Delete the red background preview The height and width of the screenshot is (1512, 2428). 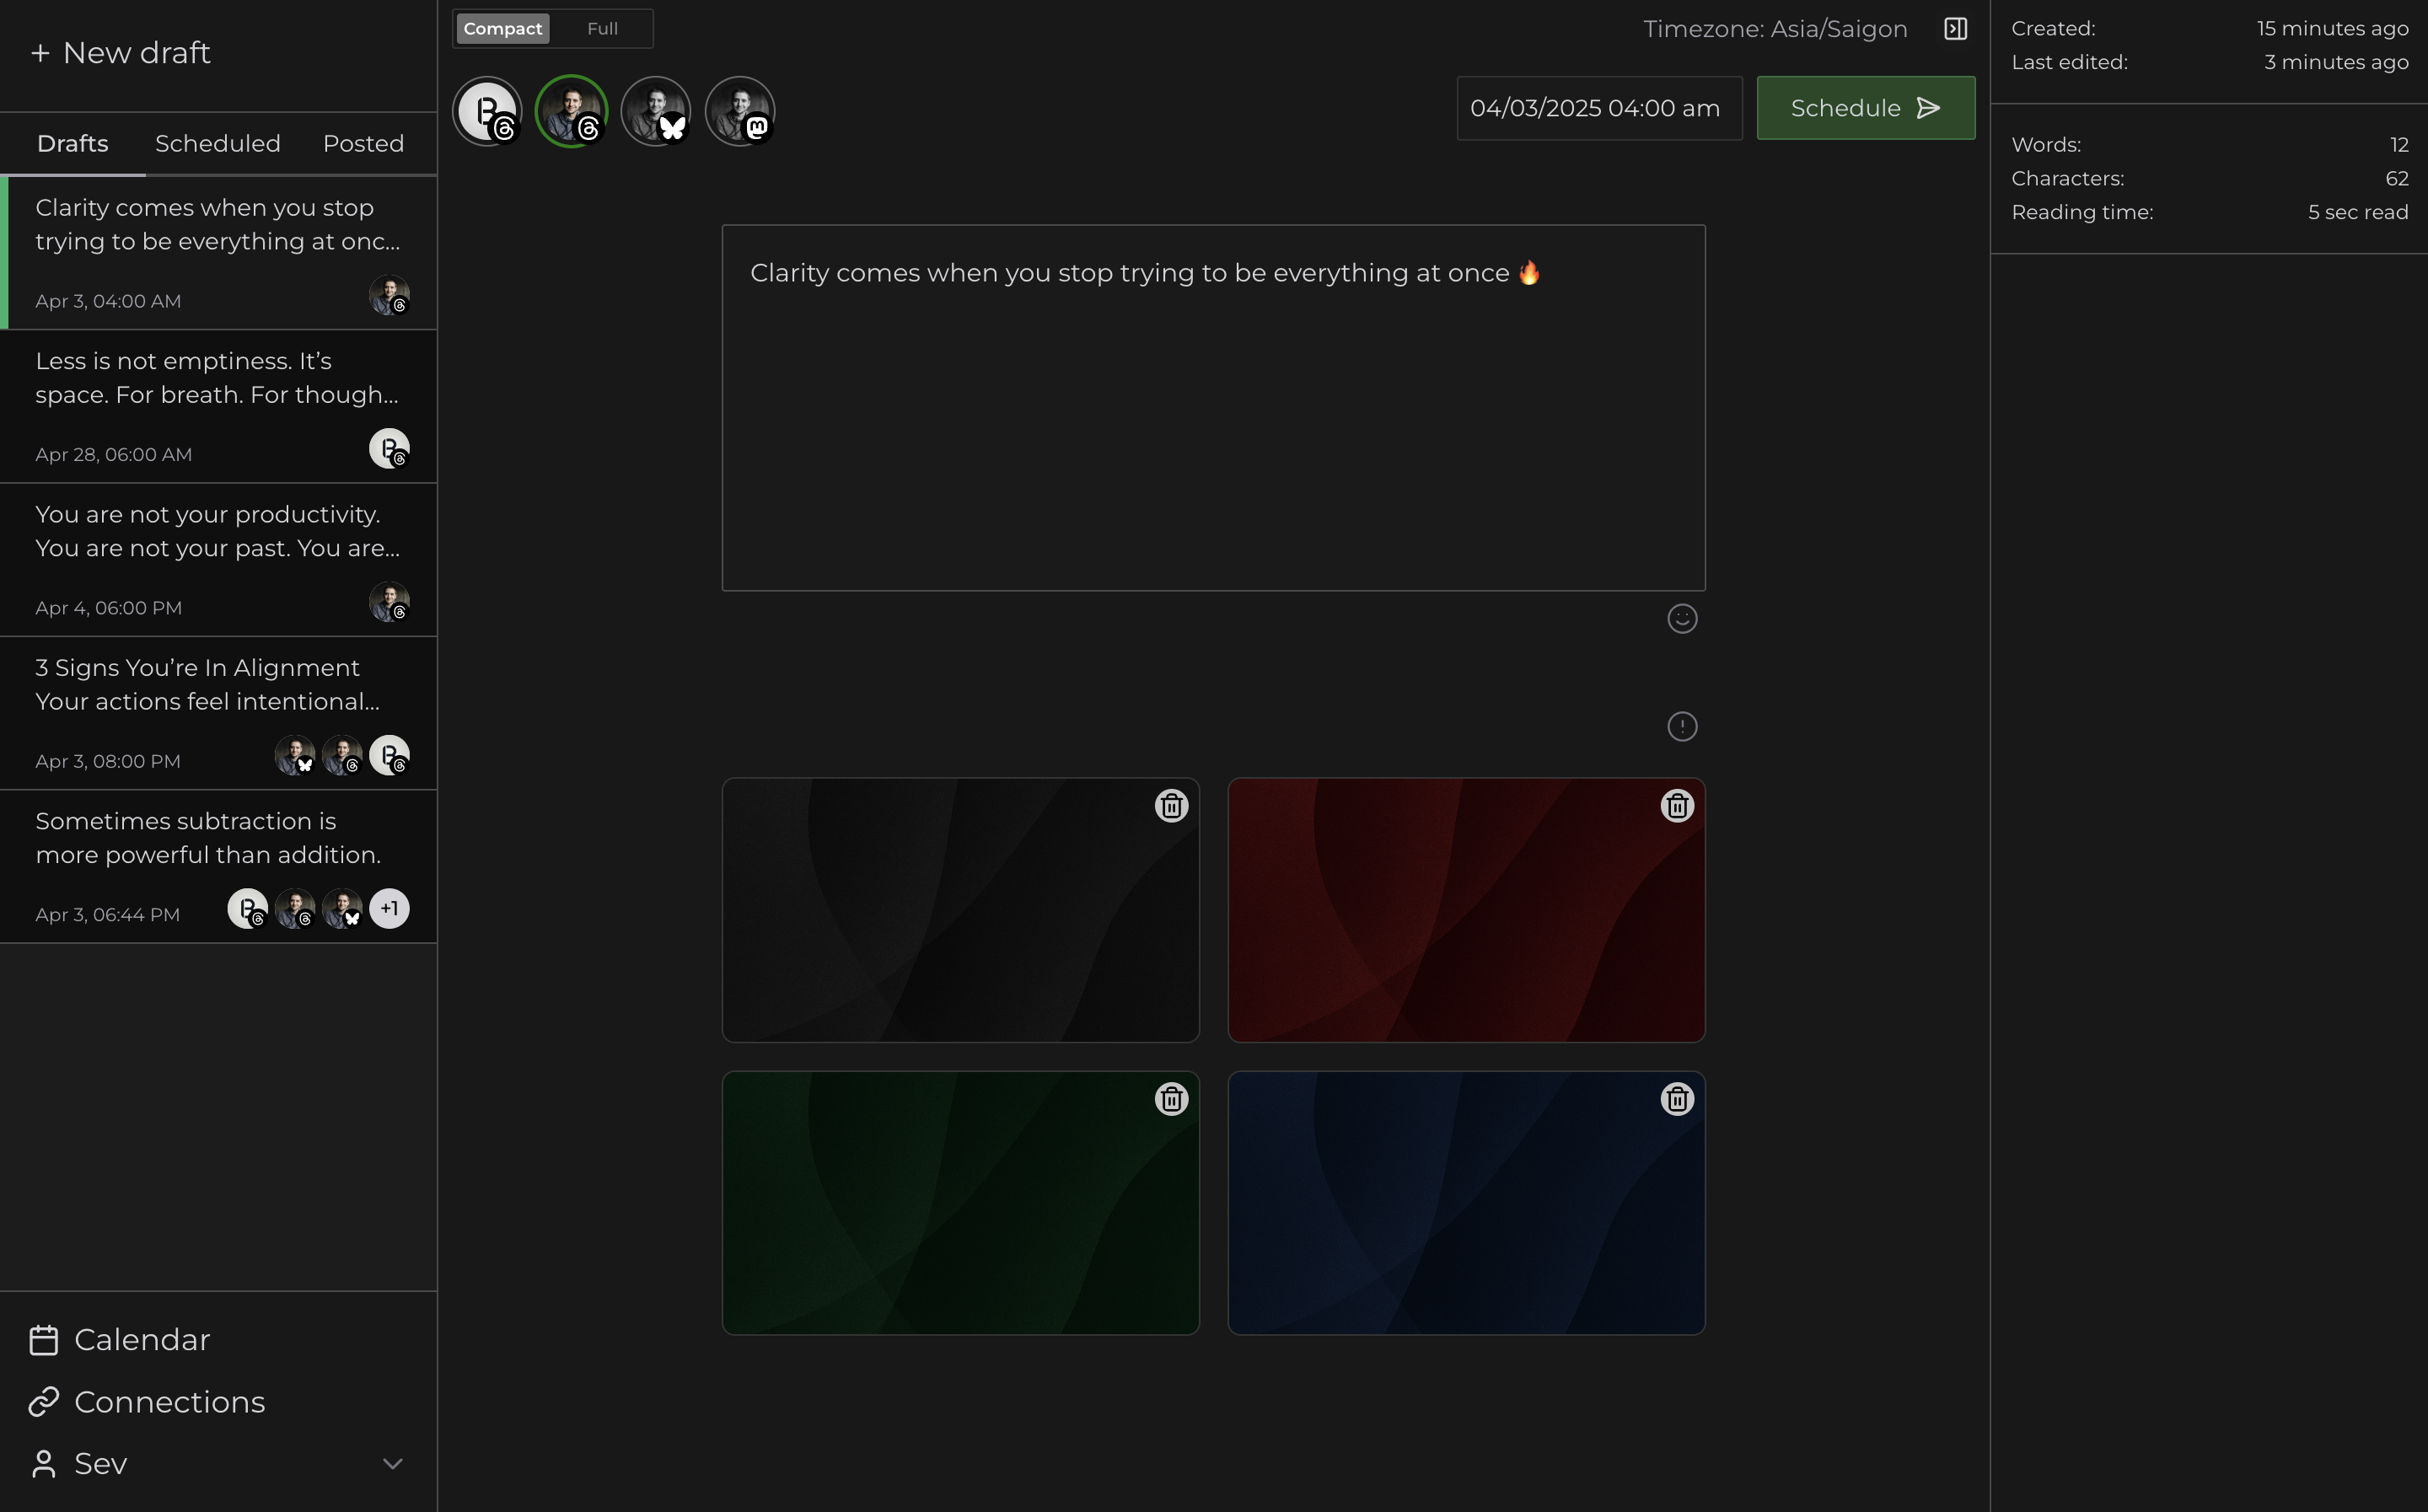[1676, 806]
